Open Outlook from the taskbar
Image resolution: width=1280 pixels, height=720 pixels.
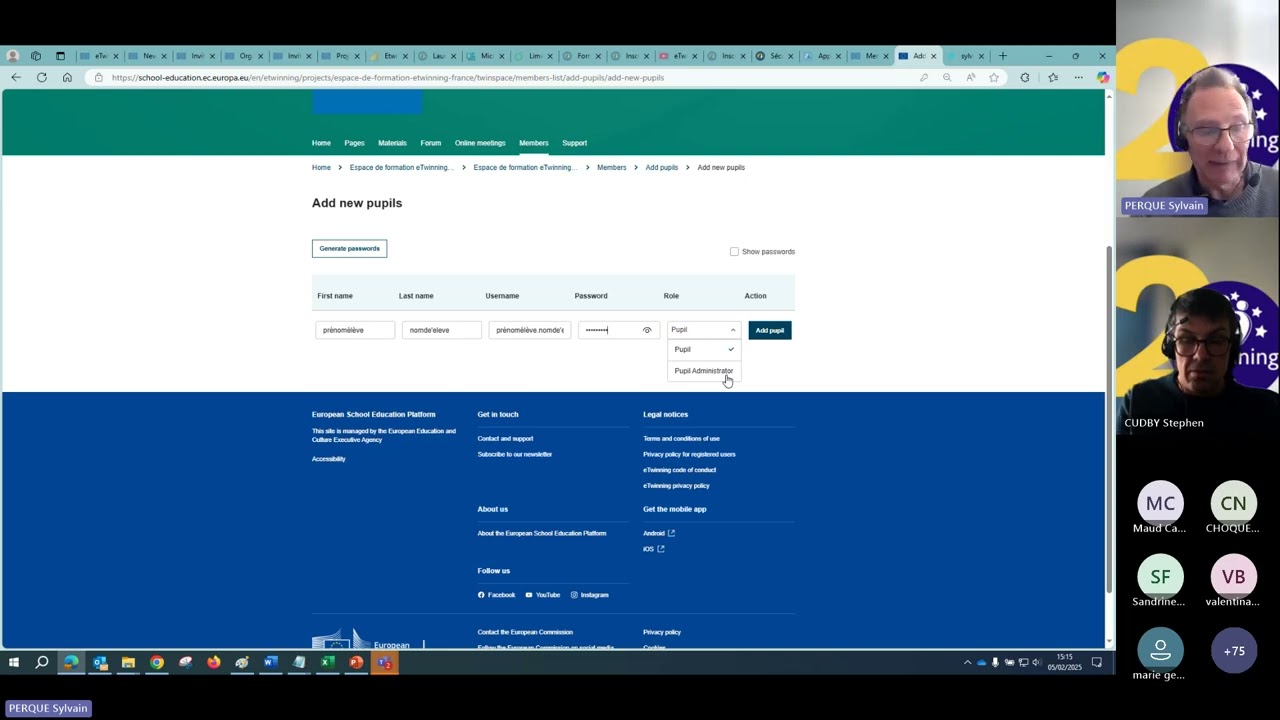pos(100,662)
